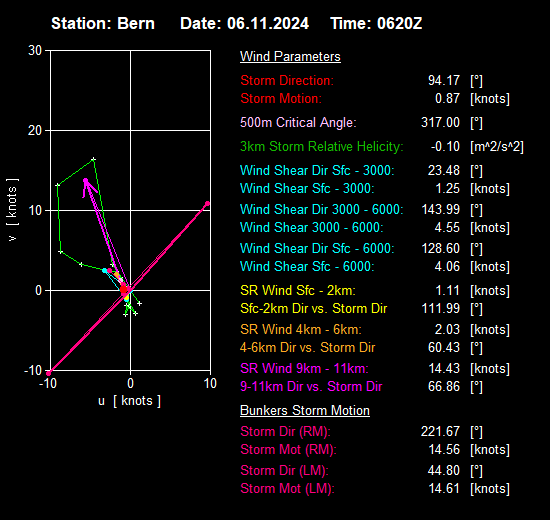Click the 94.17 storm direction value
Image resolution: width=550 pixels, height=520 pixels.
(x=444, y=80)
